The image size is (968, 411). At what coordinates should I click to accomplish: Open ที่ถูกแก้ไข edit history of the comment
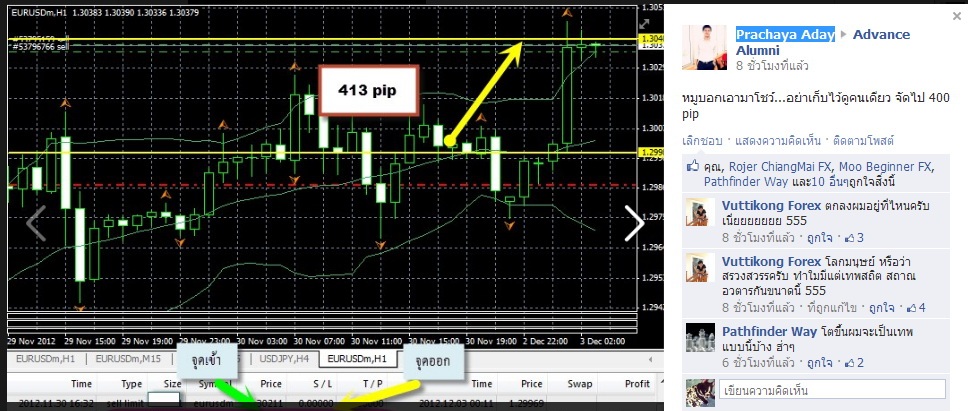click(x=834, y=308)
